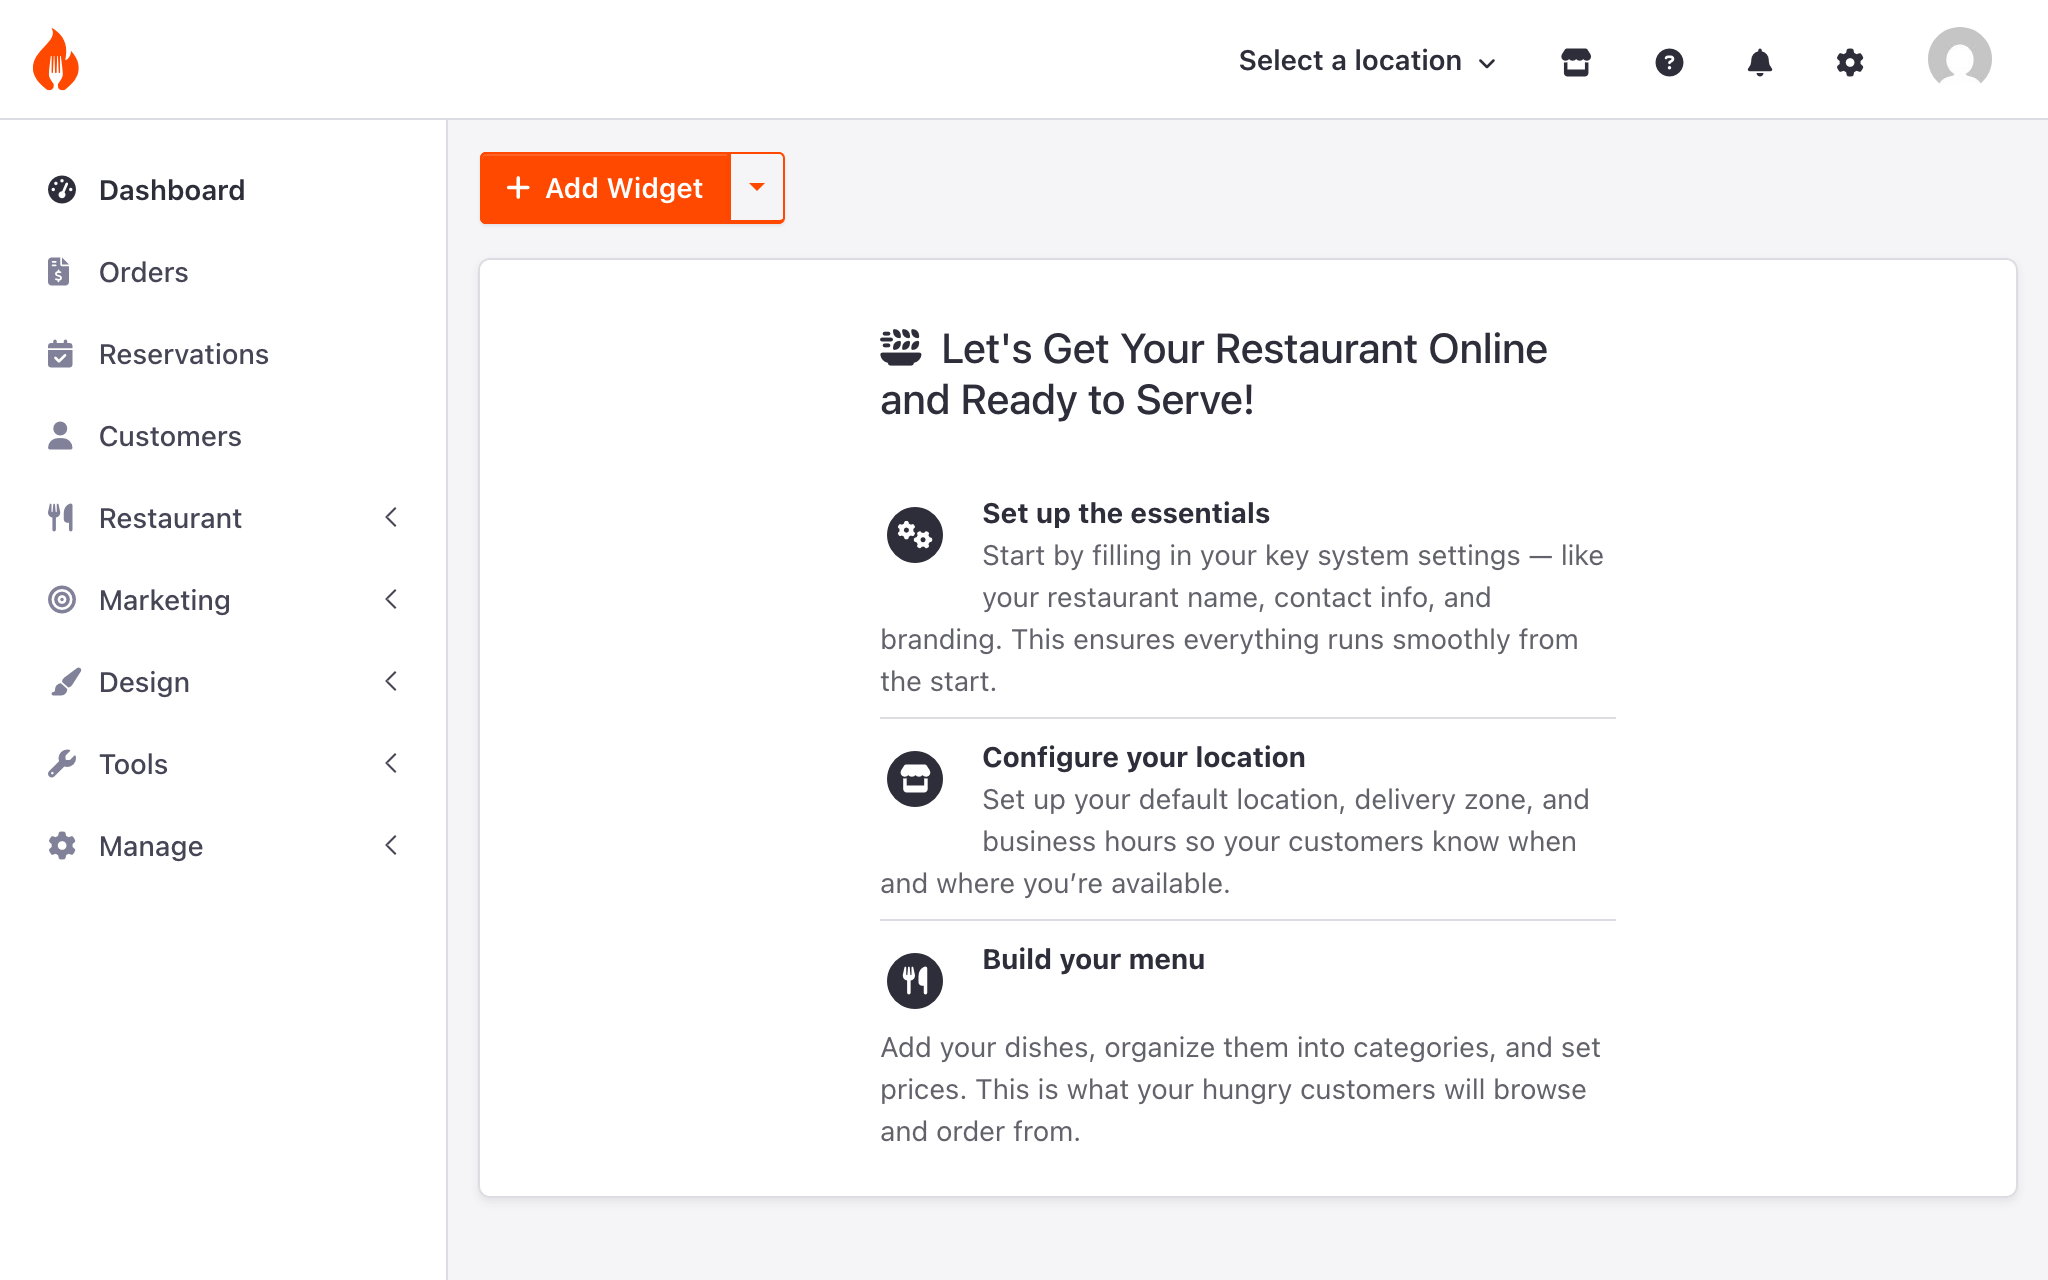Click the Build your menu utensils icon
Image resolution: width=2048 pixels, height=1280 pixels.
coord(914,980)
